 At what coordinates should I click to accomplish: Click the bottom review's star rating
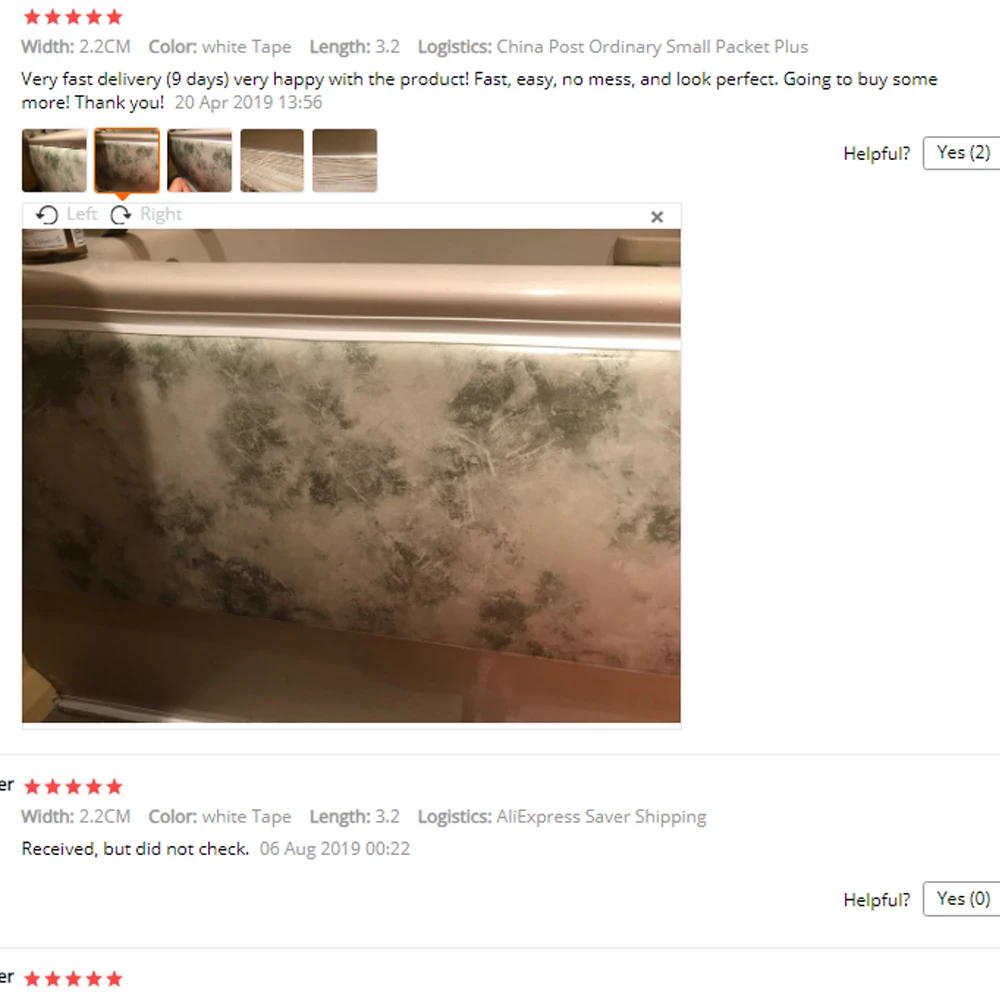[x=73, y=978]
